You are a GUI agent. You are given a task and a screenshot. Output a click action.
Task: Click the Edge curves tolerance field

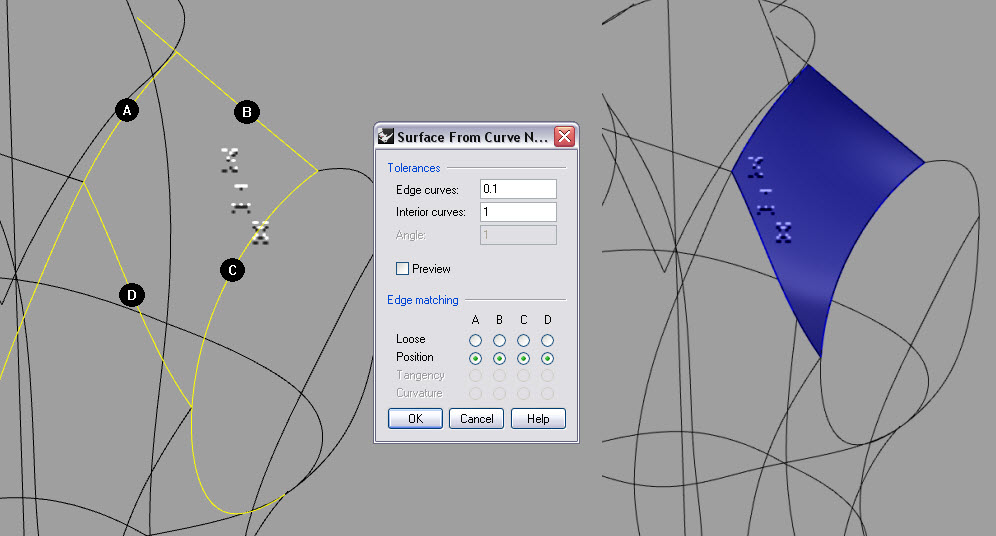click(518, 189)
